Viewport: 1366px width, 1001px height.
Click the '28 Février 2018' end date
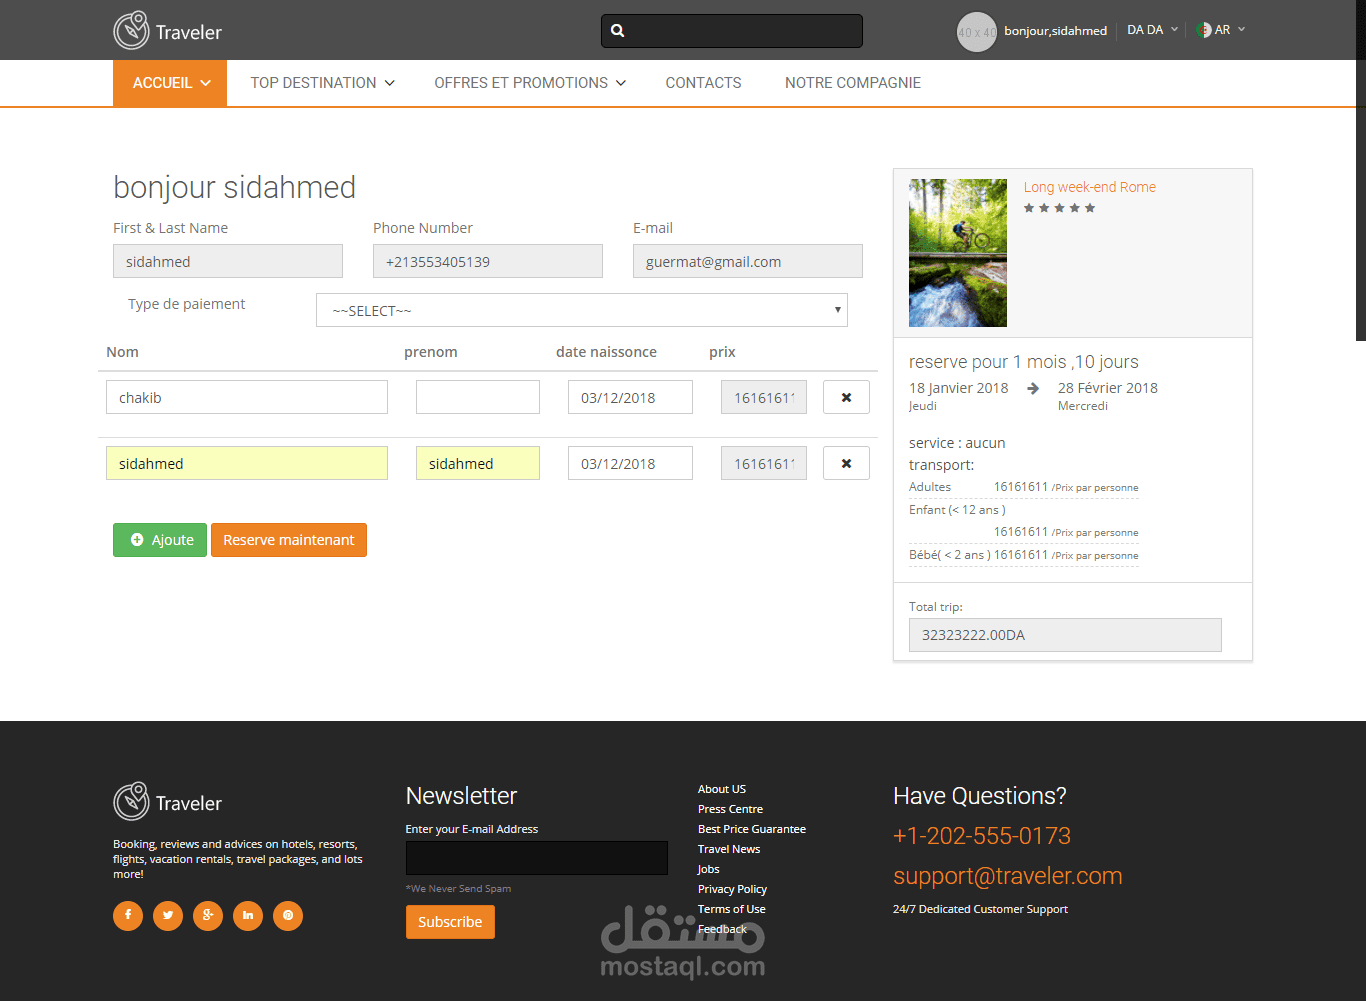click(x=1108, y=388)
